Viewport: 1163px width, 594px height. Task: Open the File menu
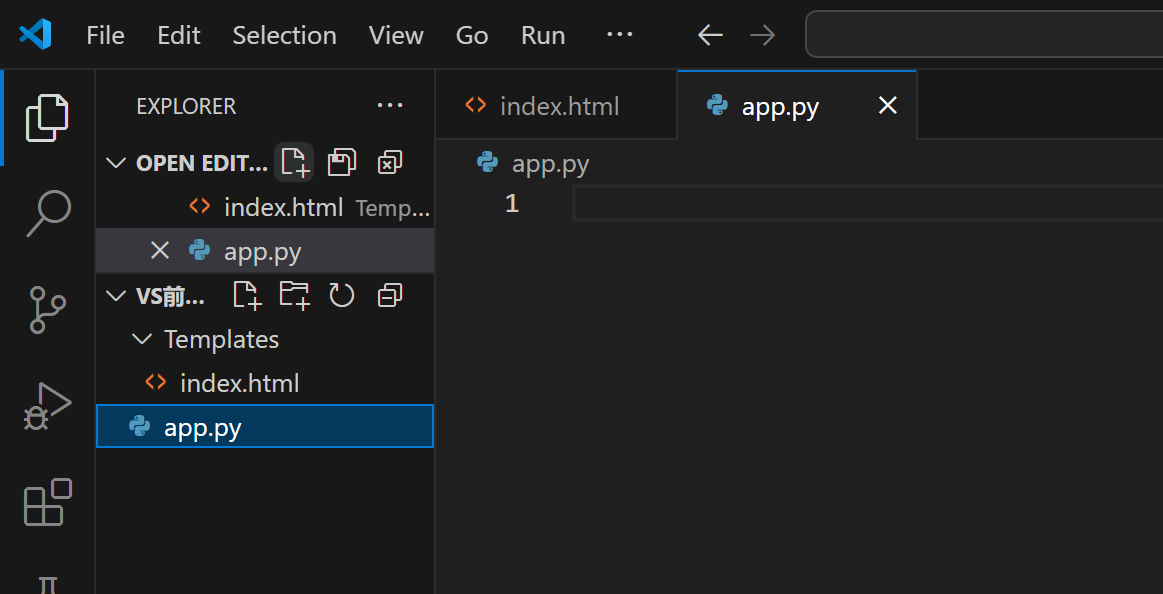click(105, 35)
